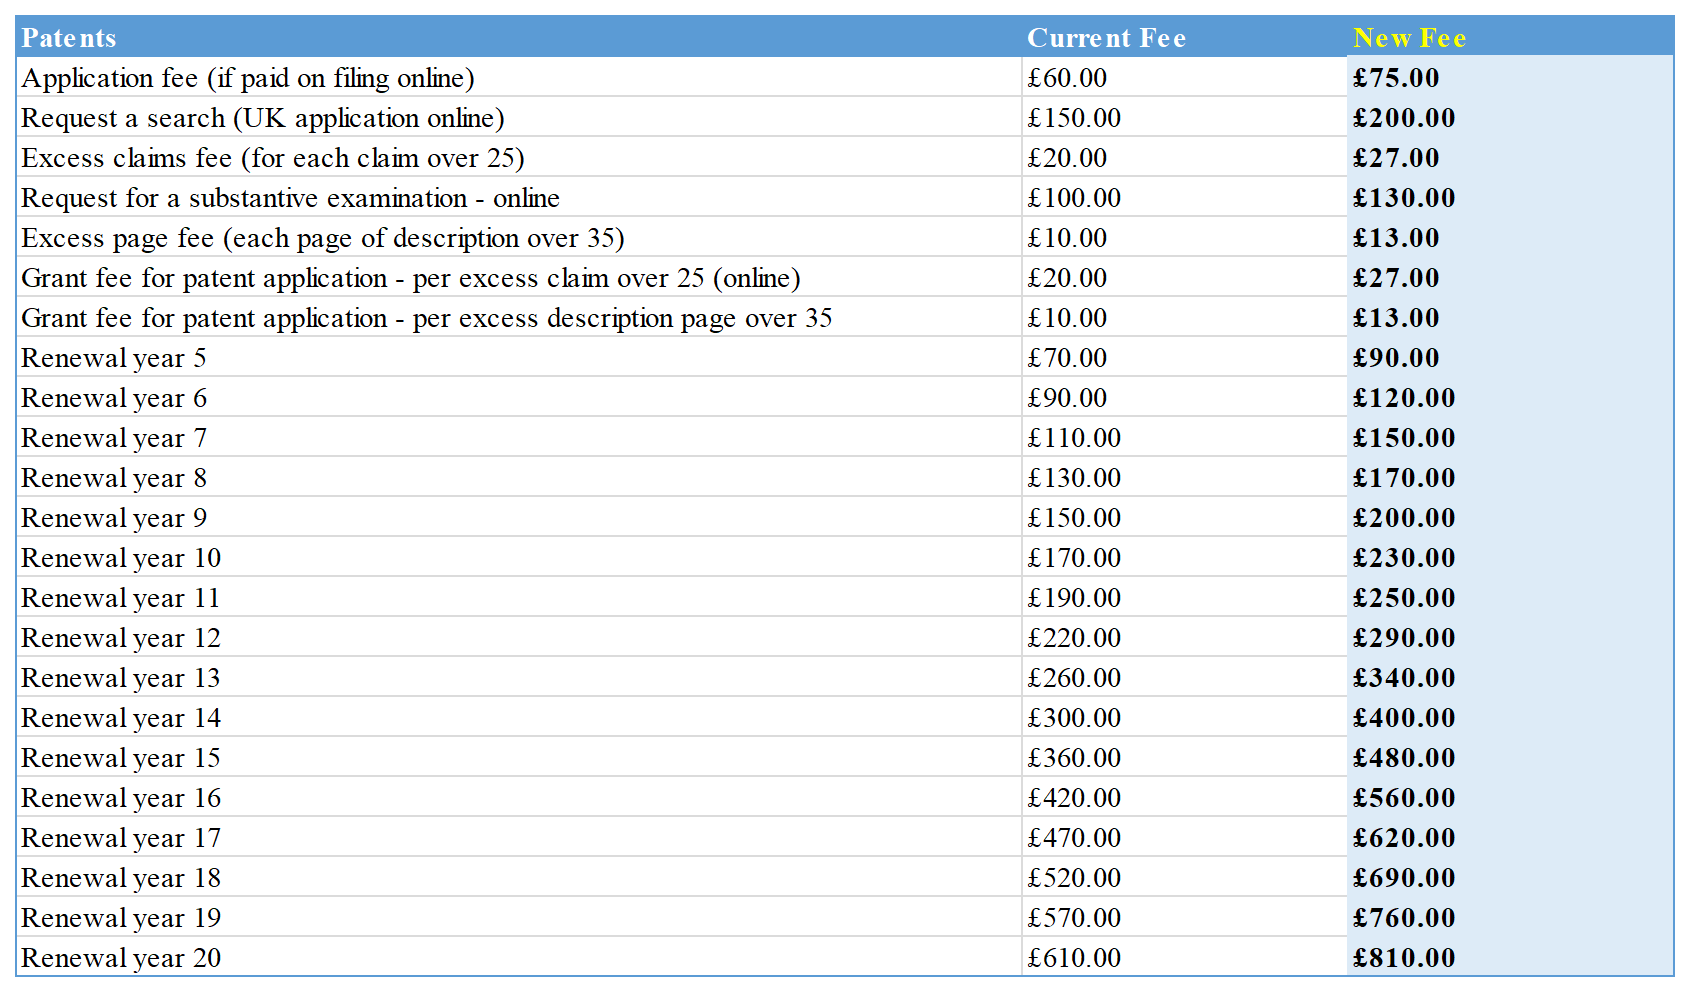Select the Request a search row label
The width and height of the screenshot is (1690, 992).
pos(262,118)
